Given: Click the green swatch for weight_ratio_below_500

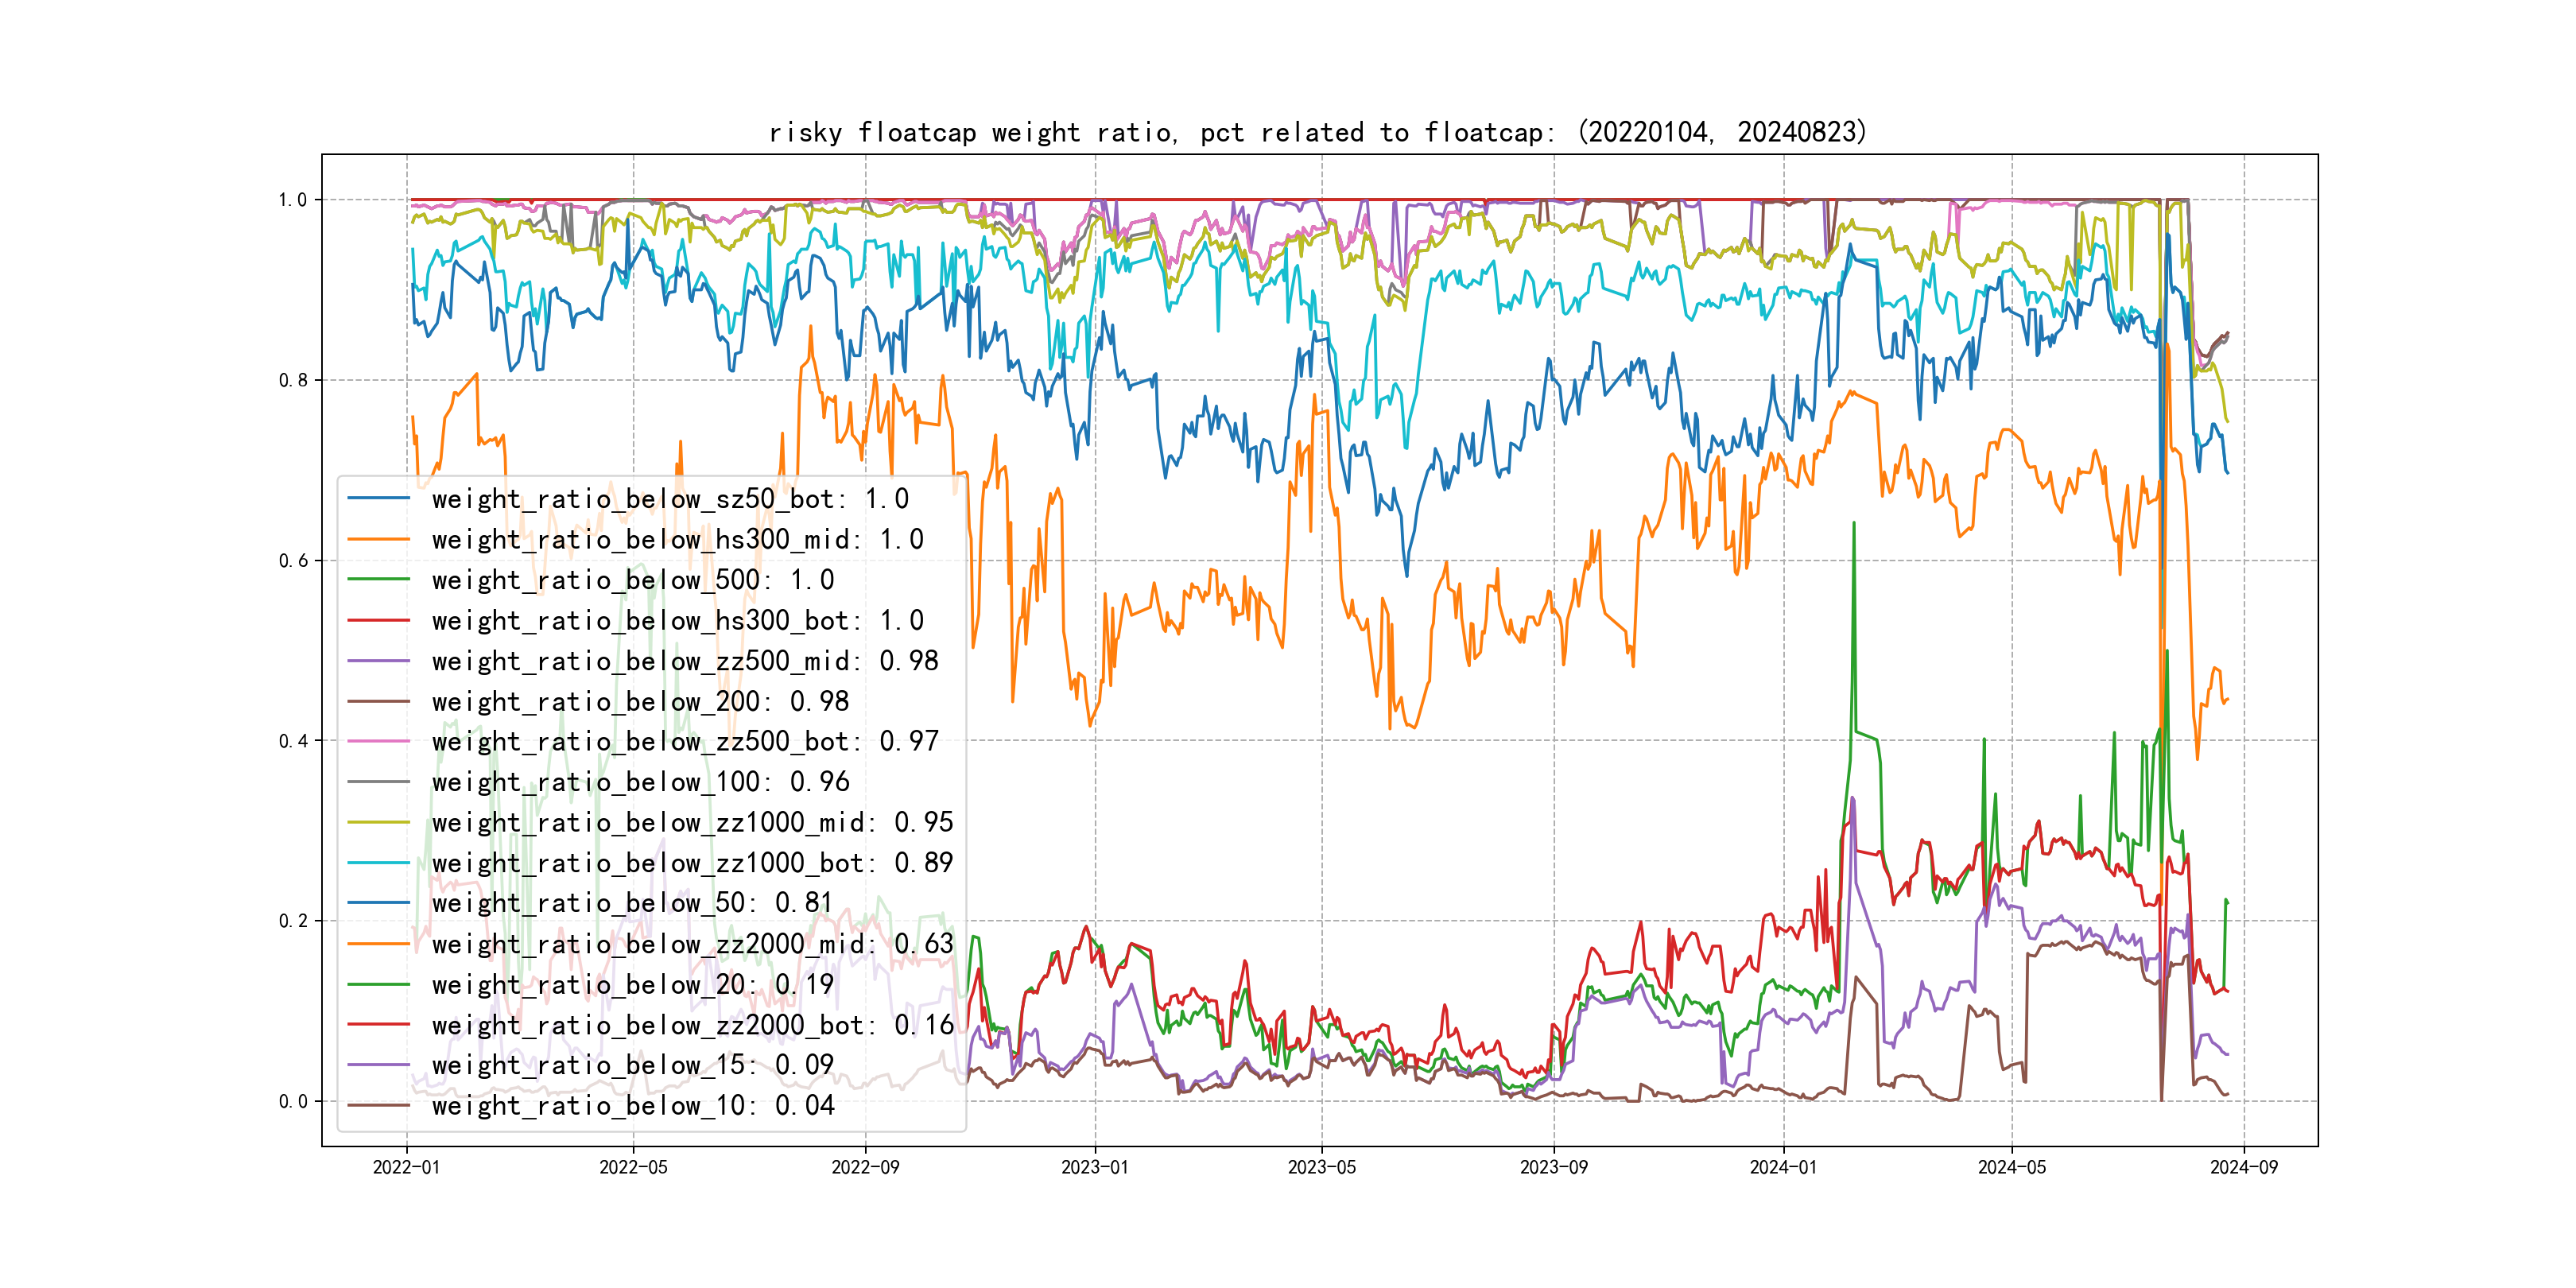Looking at the screenshot, I should coord(379,579).
